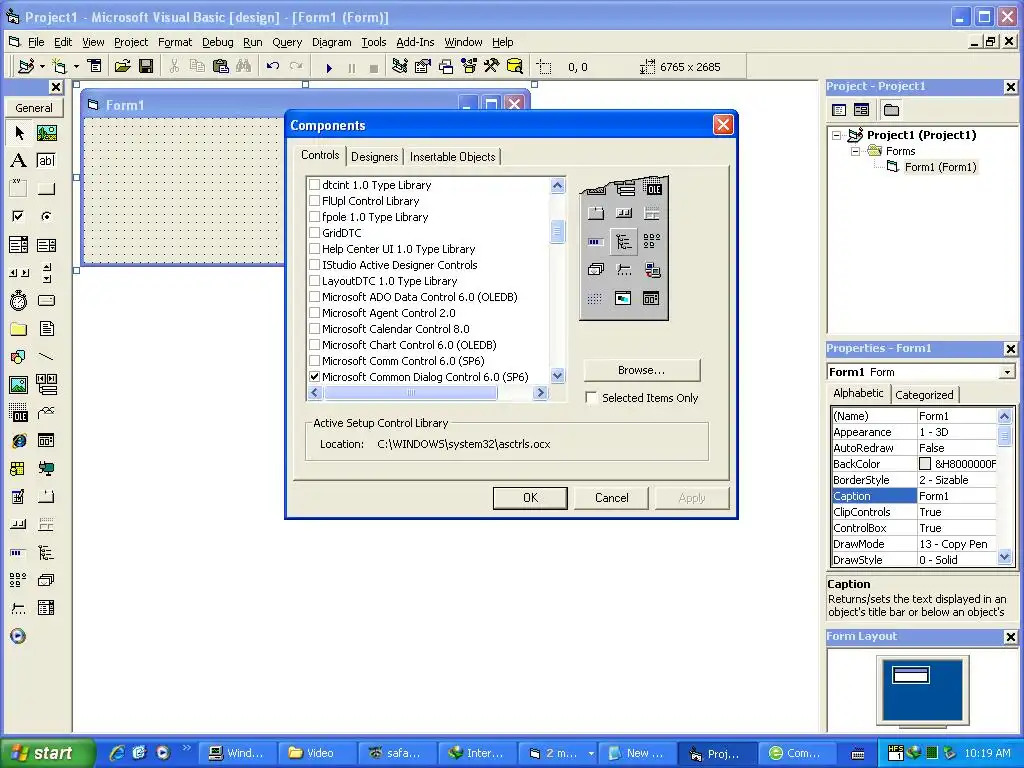Select the Frame tool in toolbox

[x=19, y=189]
